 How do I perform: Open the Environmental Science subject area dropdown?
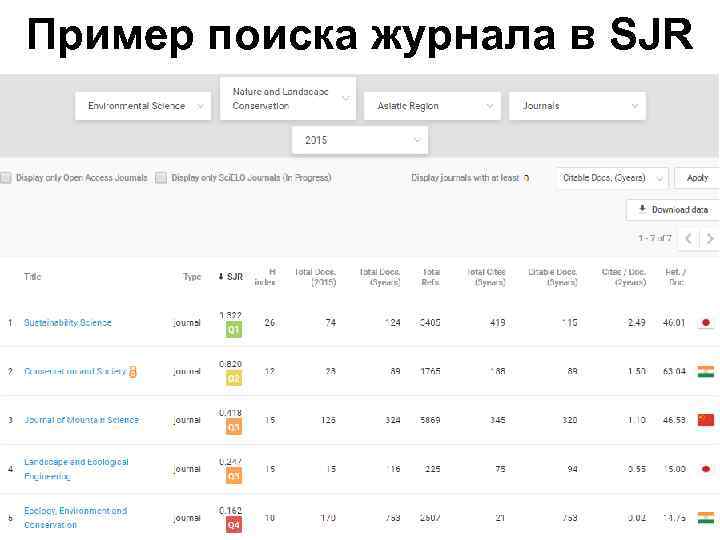pyautogui.click(x=143, y=106)
